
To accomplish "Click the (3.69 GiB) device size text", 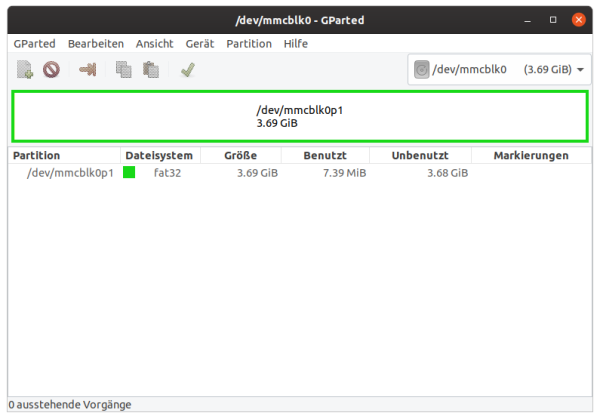I will 548,70.
